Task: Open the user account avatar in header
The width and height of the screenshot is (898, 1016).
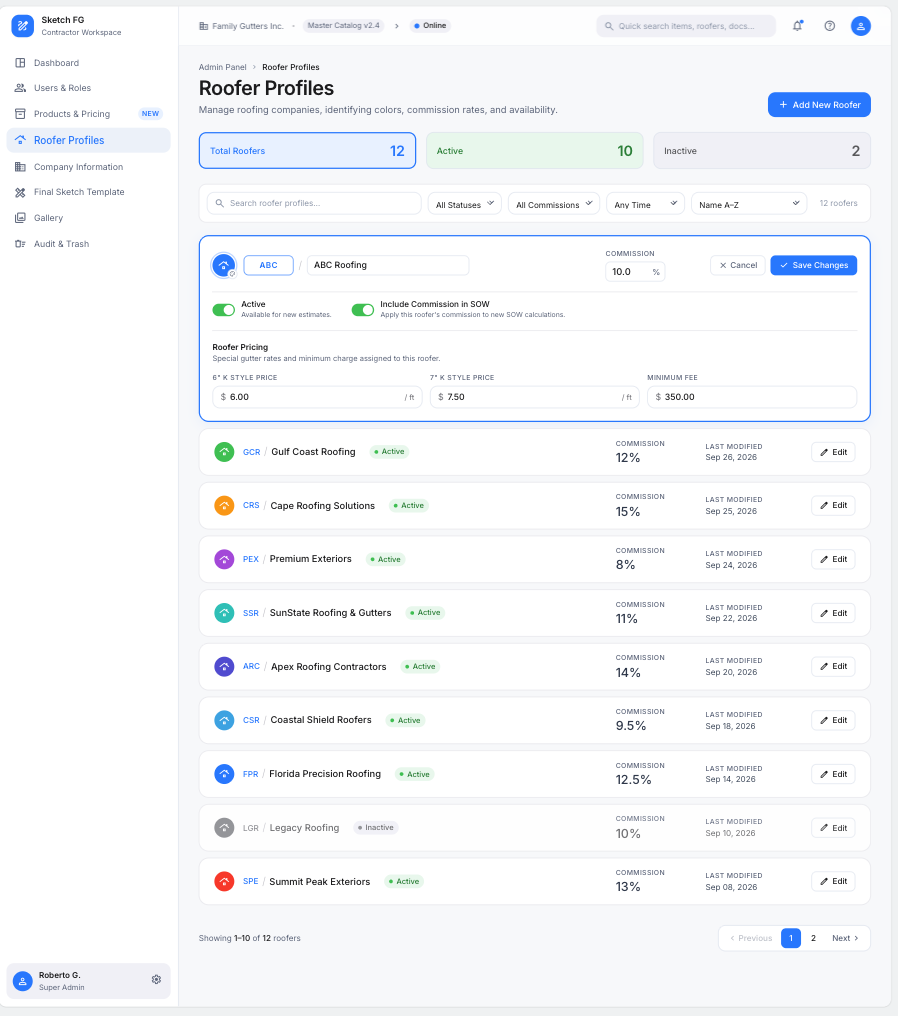Action: (860, 26)
